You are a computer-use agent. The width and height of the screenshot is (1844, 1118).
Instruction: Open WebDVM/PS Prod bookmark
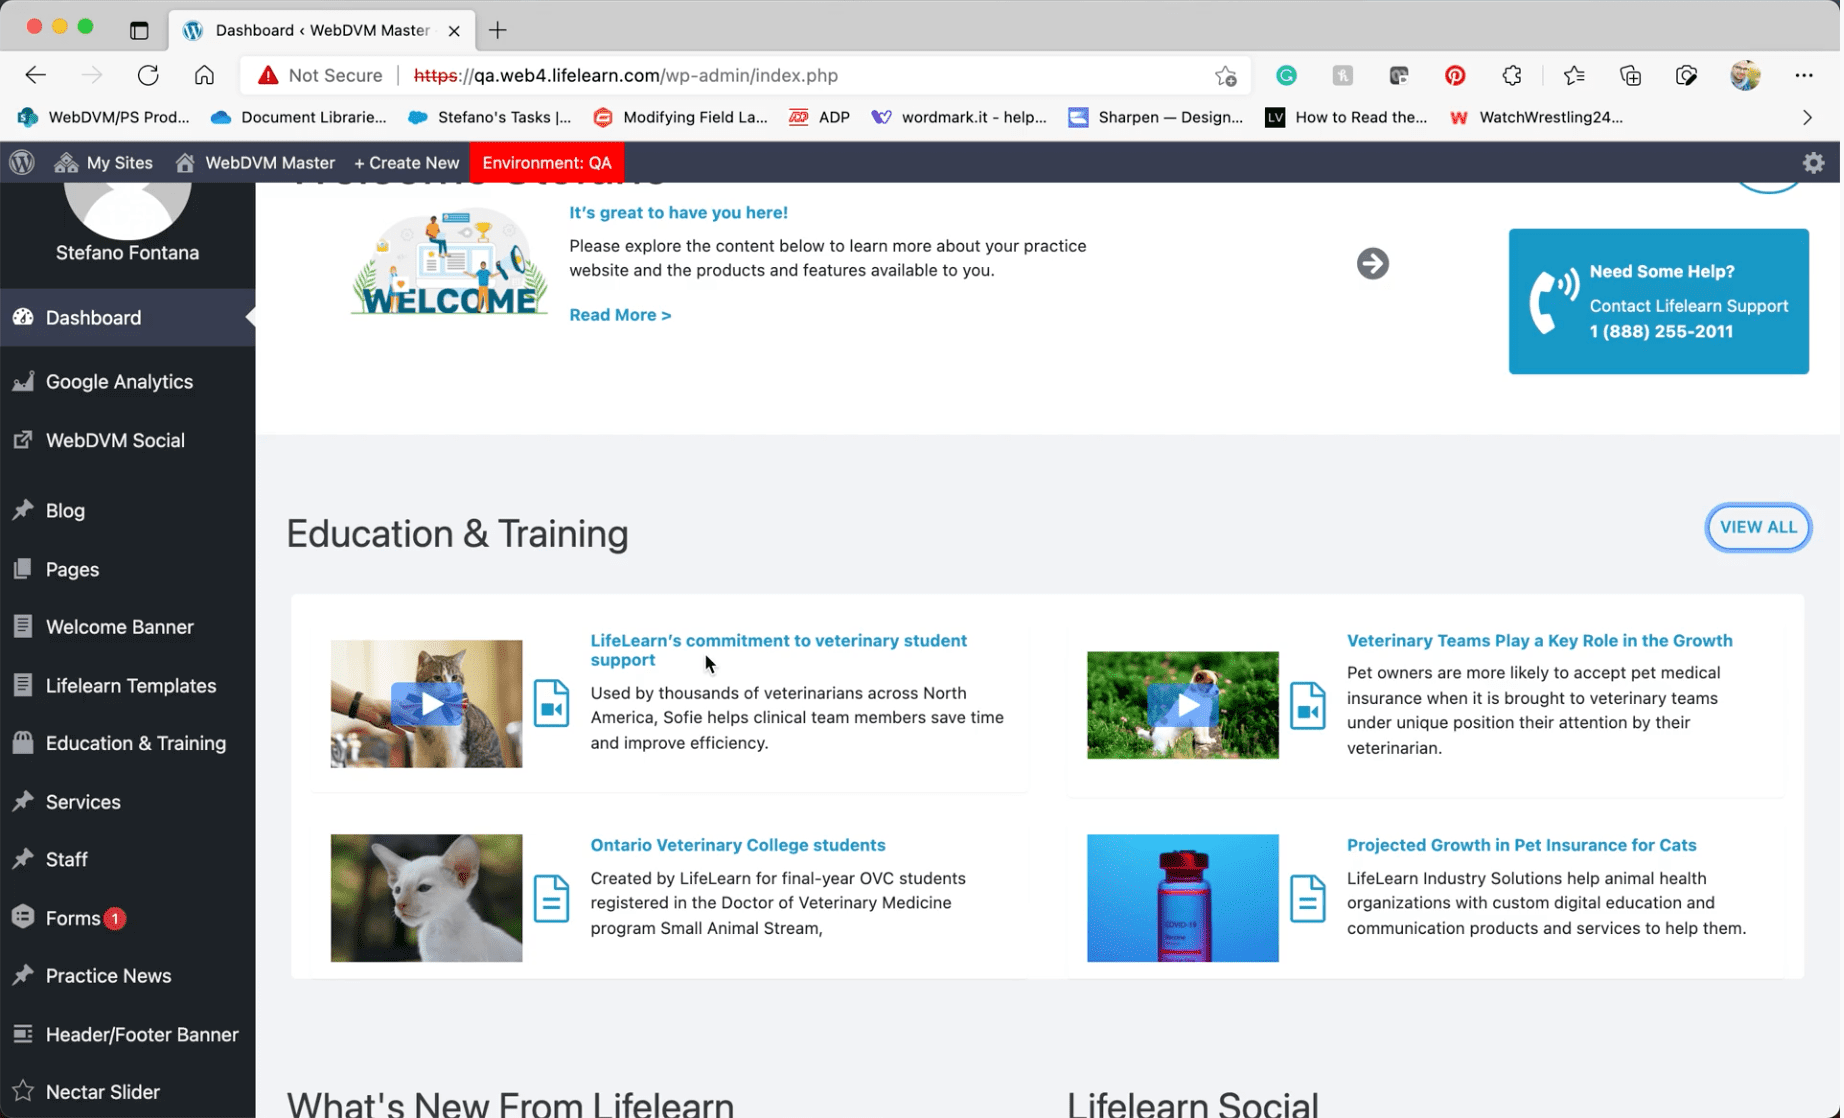coord(104,117)
